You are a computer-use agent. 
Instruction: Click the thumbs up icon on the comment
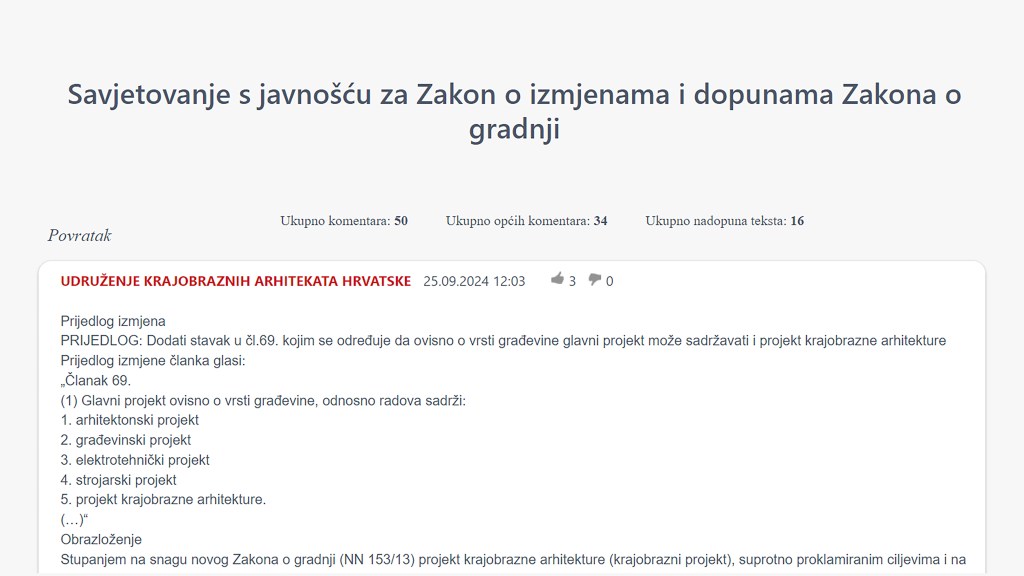(557, 280)
